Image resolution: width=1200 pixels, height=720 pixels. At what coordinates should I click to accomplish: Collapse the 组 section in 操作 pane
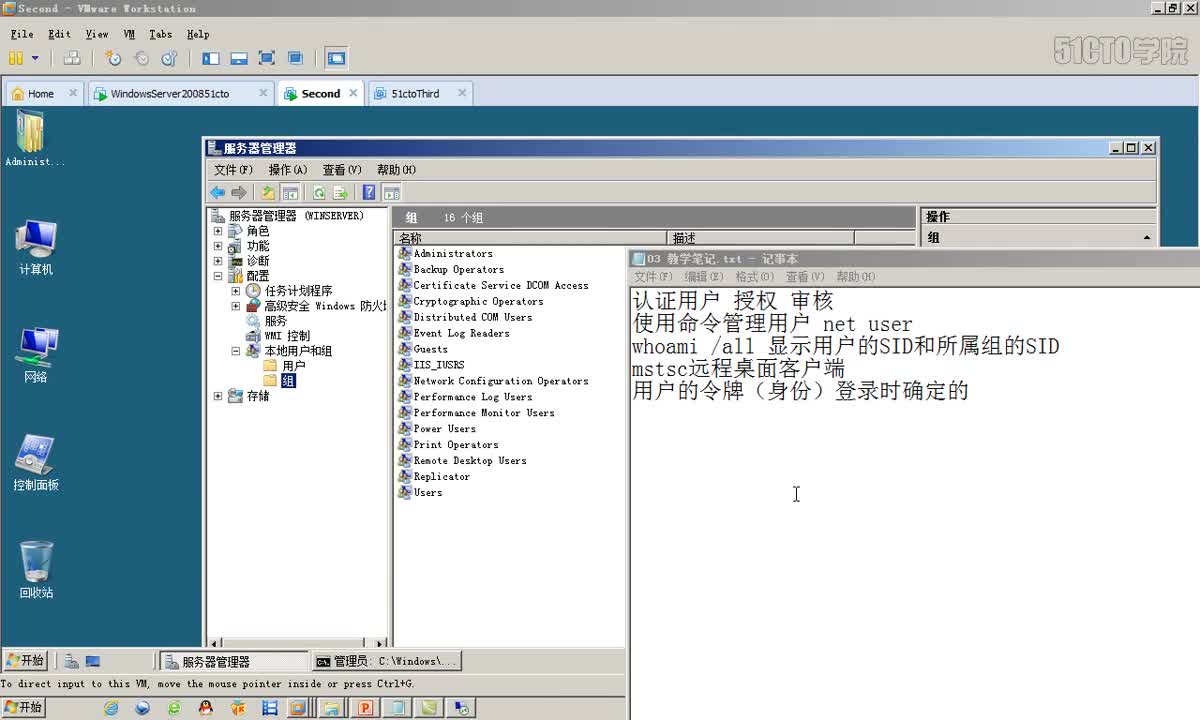(1146, 238)
